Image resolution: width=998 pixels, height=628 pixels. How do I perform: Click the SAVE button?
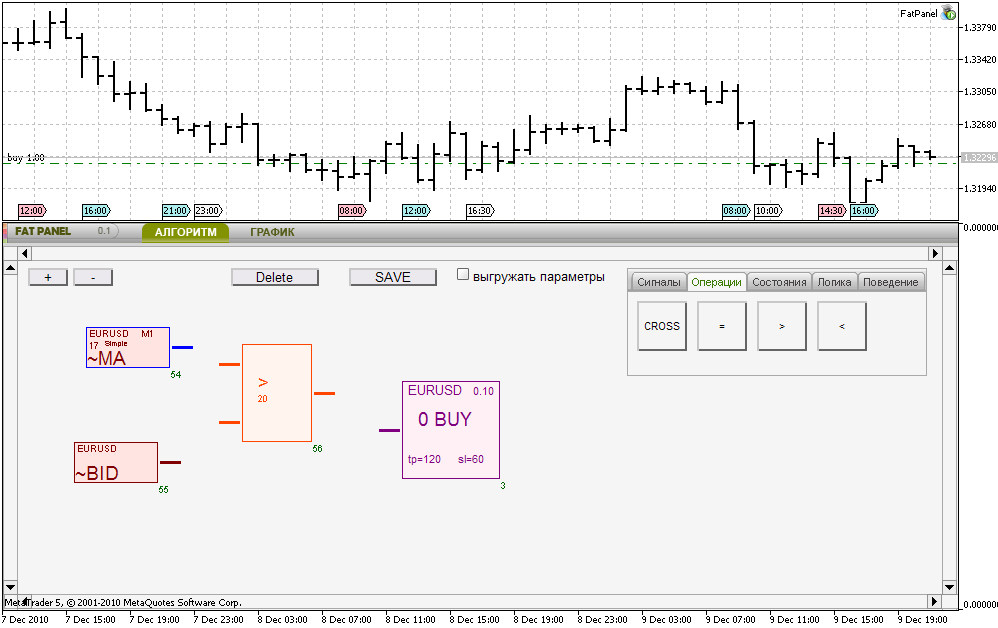[392, 277]
